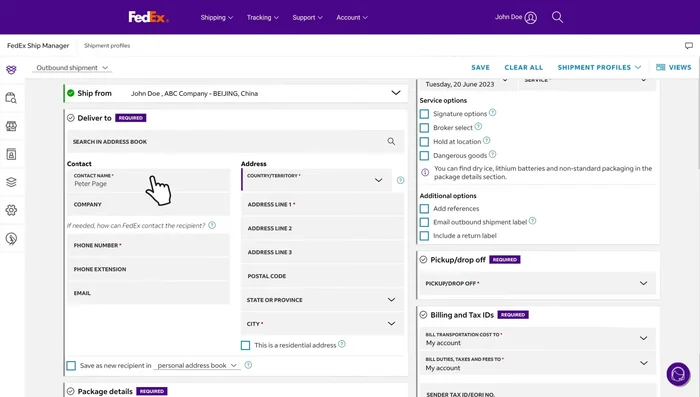Select the shipping boxes sidebar icon

click(12, 70)
